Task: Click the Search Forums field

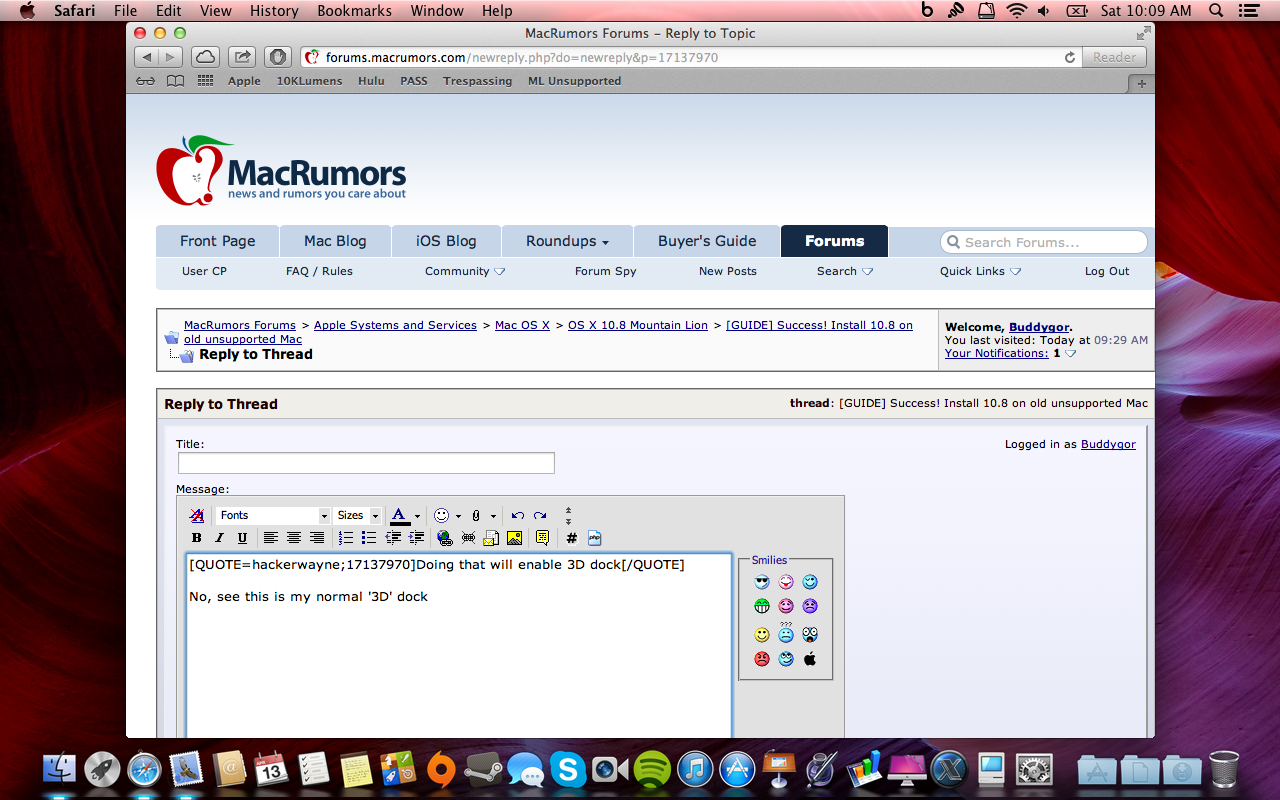Action: click(x=1044, y=242)
